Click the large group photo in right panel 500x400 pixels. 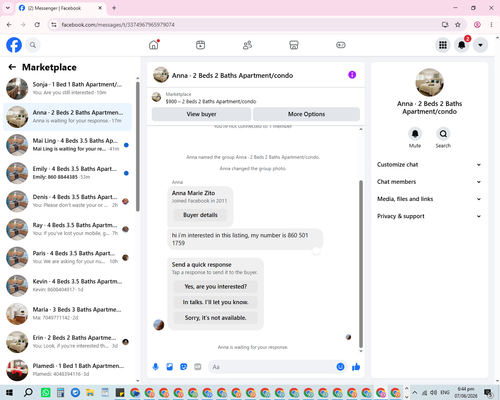(x=429, y=82)
